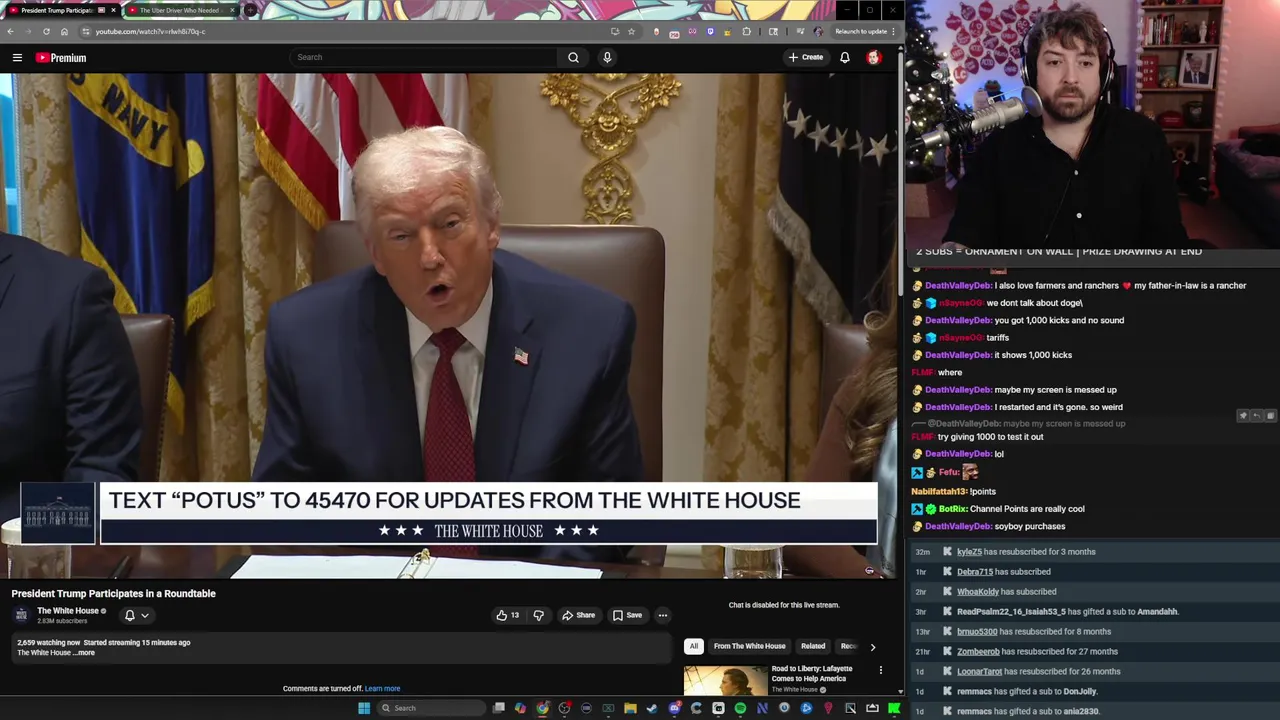
Task: Reload the current page
Action: click(x=46, y=31)
